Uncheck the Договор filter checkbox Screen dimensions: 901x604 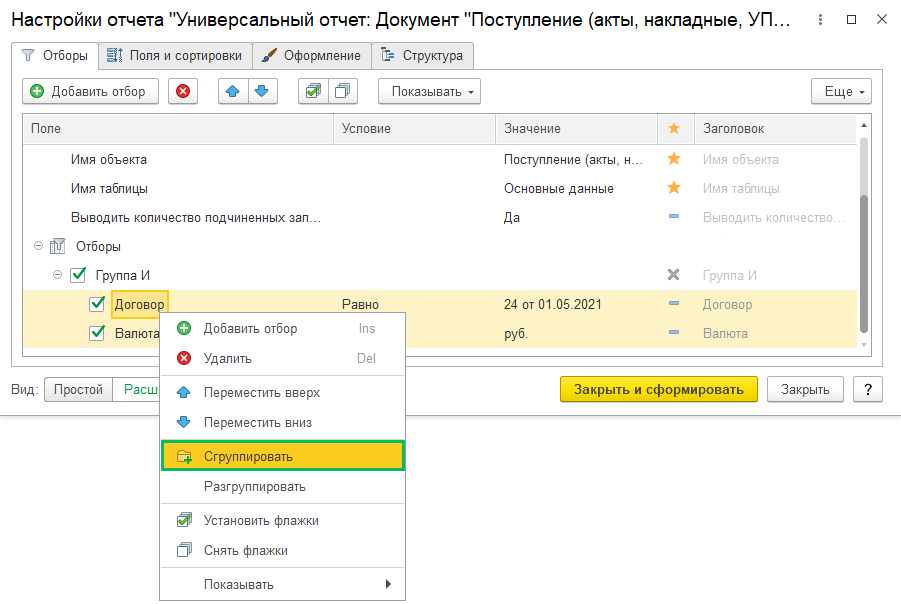point(97,303)
